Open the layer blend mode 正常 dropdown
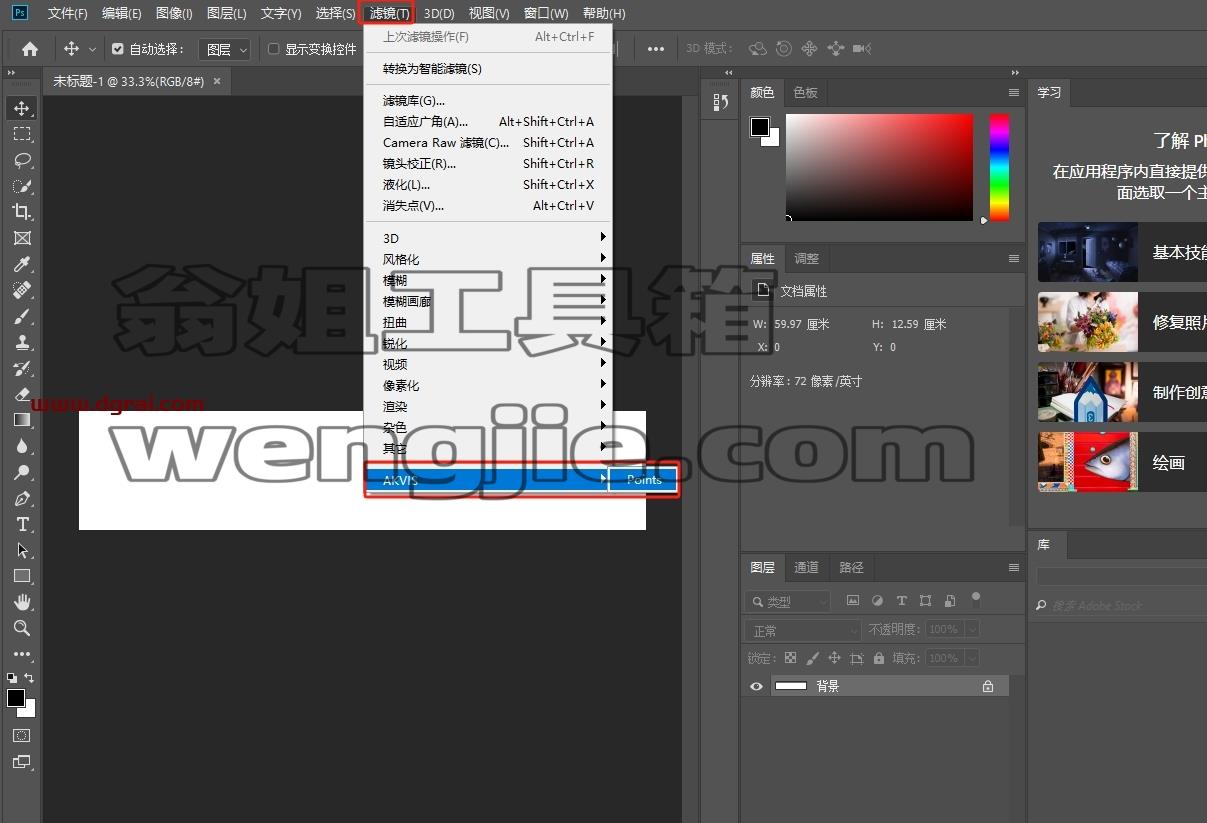The image size is (1207, 823). pos(803,631)
